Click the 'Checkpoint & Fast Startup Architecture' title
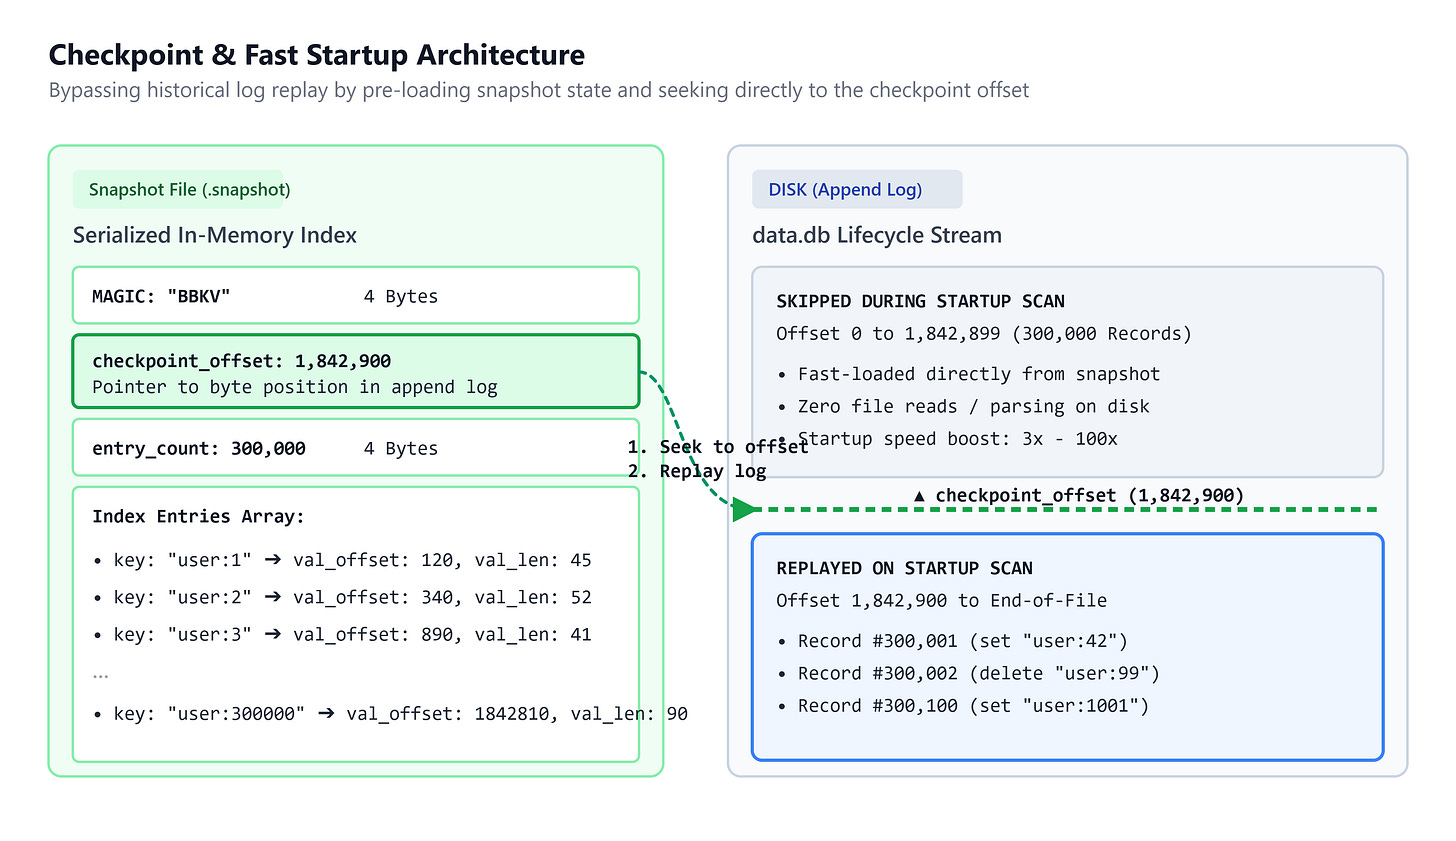The width and height of the screenshot is (1456, 841). pos(317,55)
